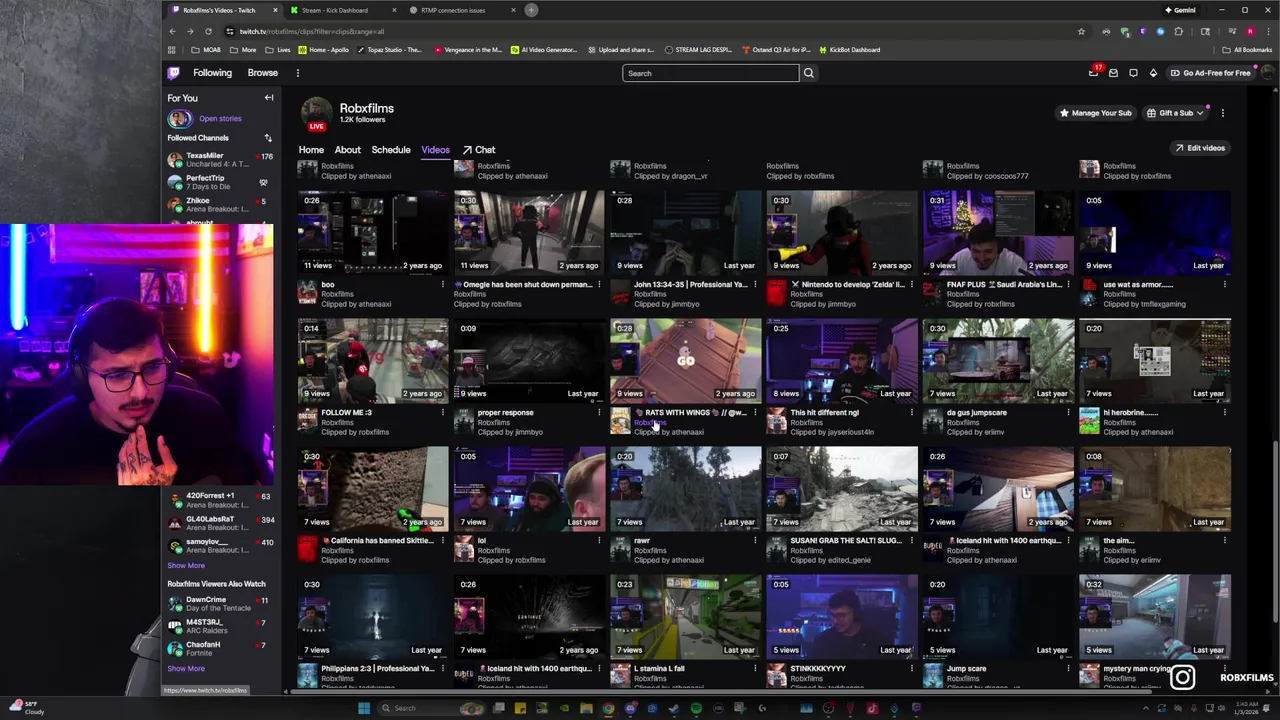
Task: Open Twitch top nav more-options dots
Action: coord(297,73)
